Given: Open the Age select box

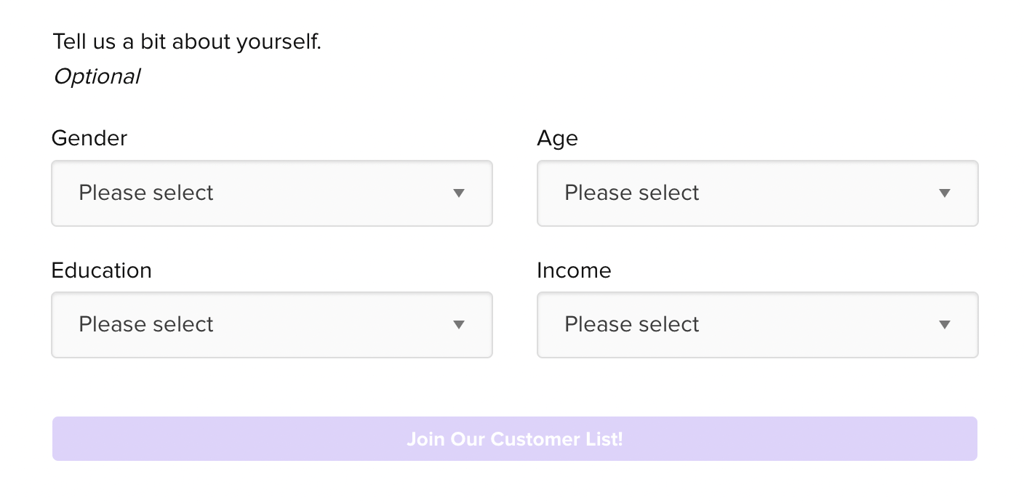Looking at the screenshot, I should click(x=757, y=193).
